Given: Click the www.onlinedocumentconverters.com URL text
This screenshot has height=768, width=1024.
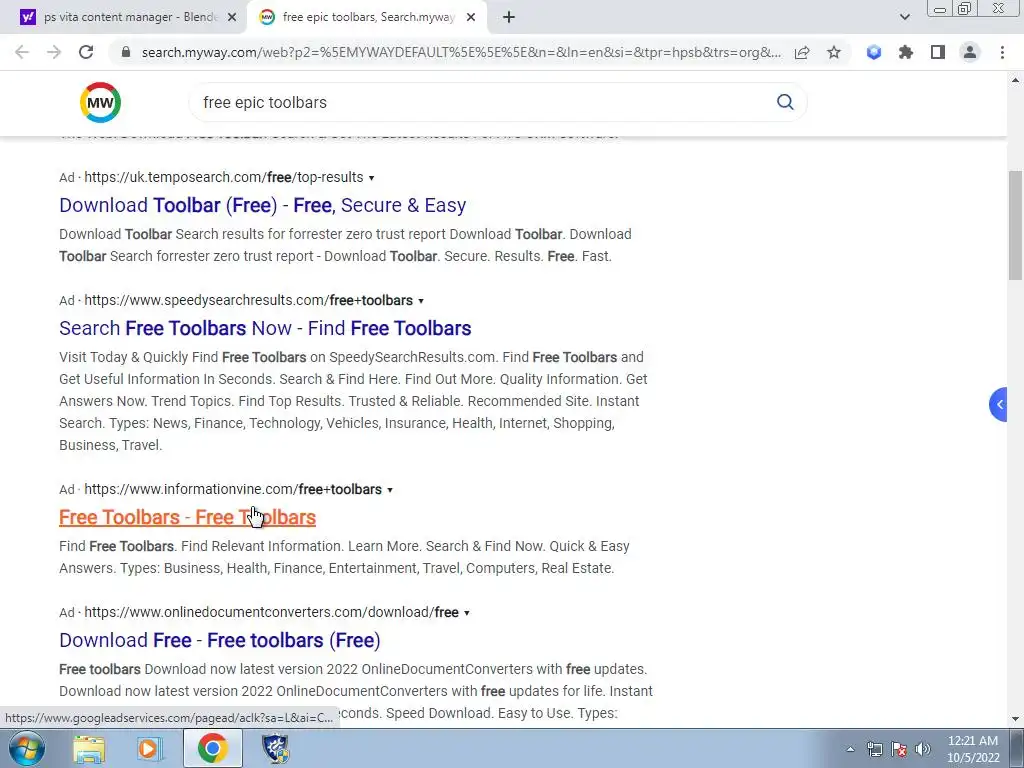Looking at the screenshot, I should tap(272, 612).
